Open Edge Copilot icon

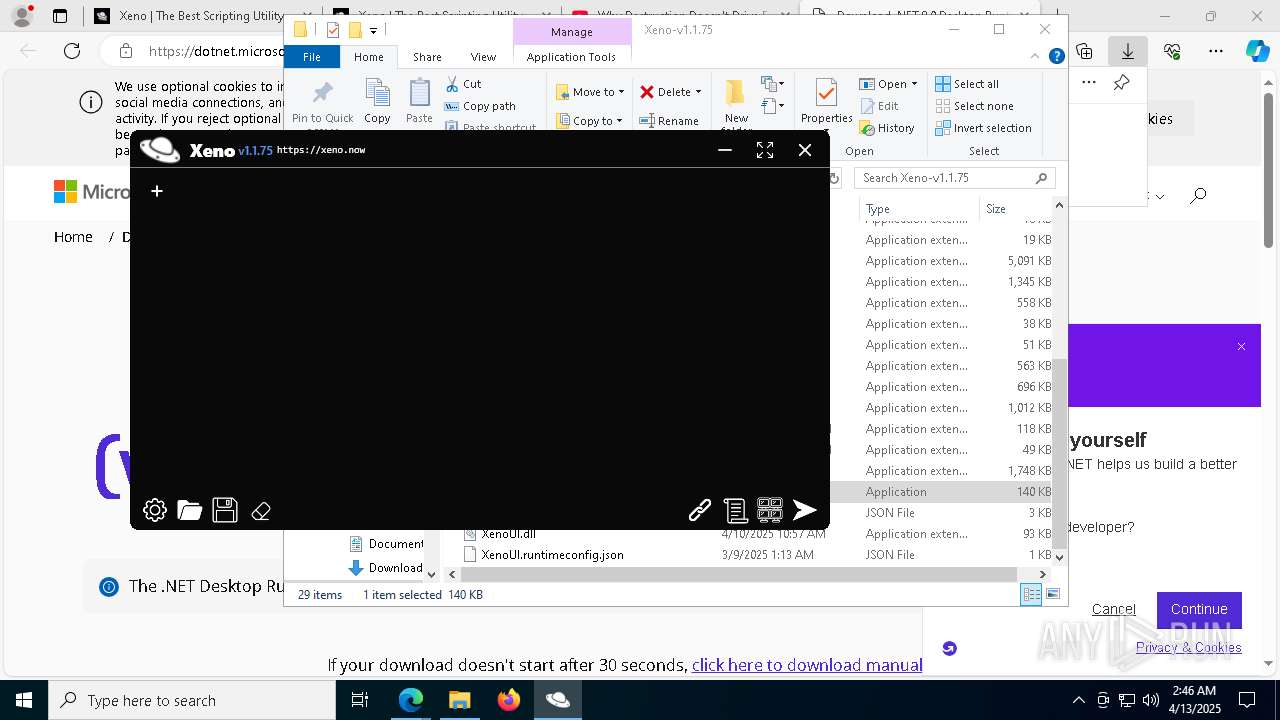pos(1257,51)
